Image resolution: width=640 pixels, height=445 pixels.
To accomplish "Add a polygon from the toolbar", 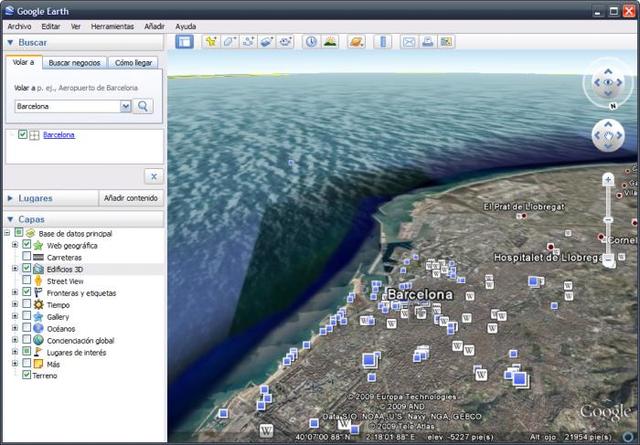I will 230,42.
